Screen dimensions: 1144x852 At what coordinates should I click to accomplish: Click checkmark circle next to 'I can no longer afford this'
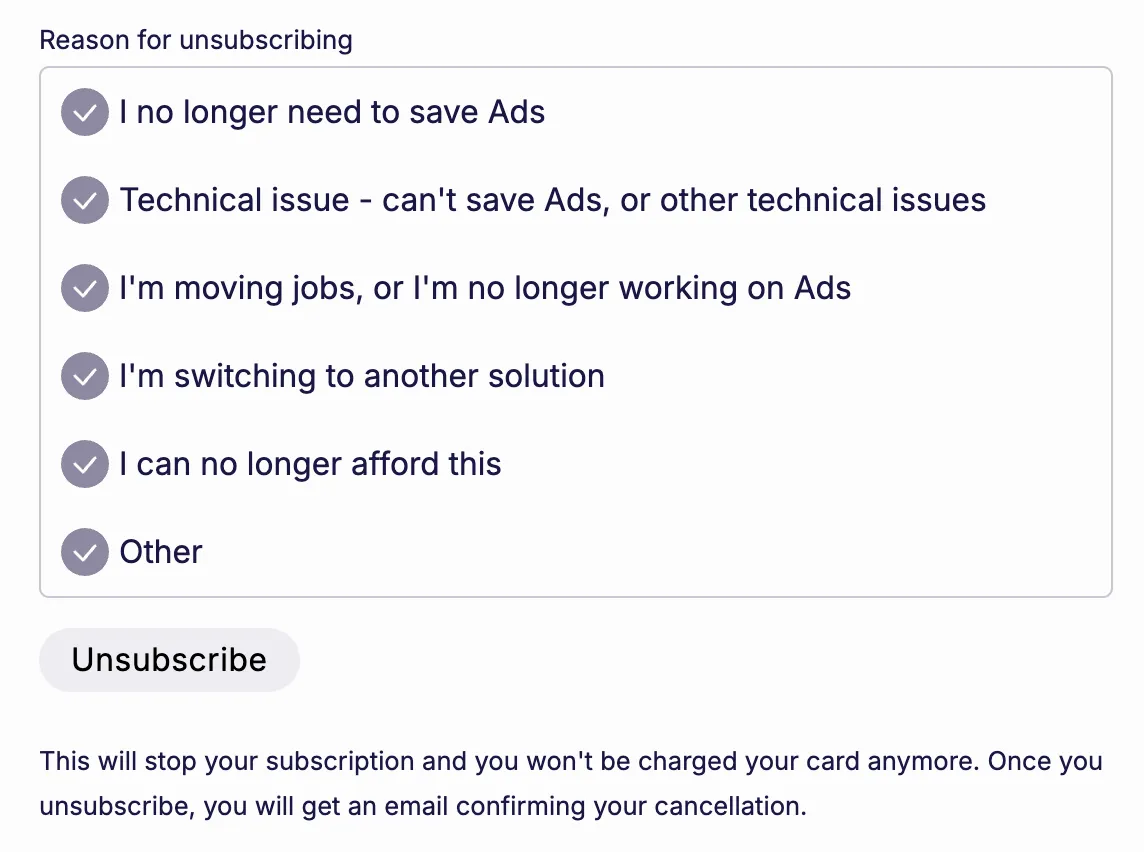[x=85, y=464]
